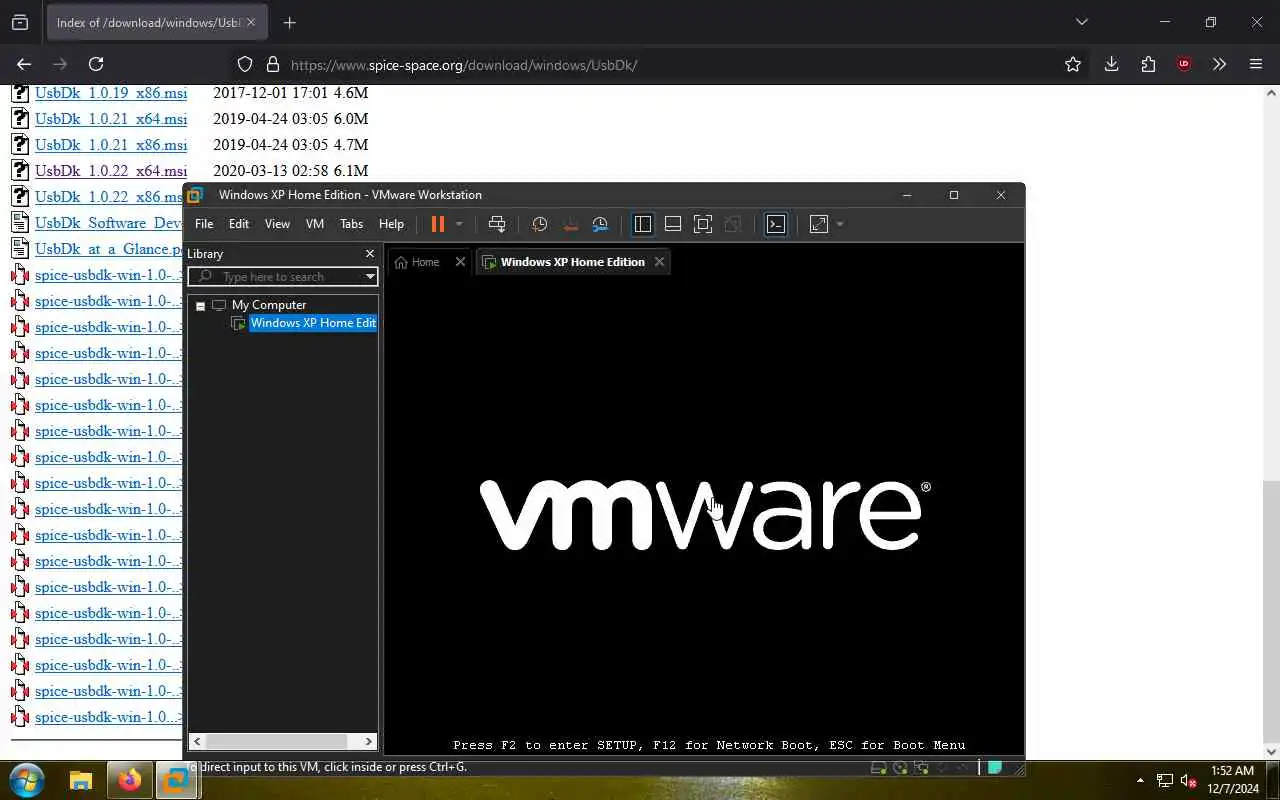The image size is (1280, 800).
Task: Open File Explorer from taskbar
Action: point(80,780)
